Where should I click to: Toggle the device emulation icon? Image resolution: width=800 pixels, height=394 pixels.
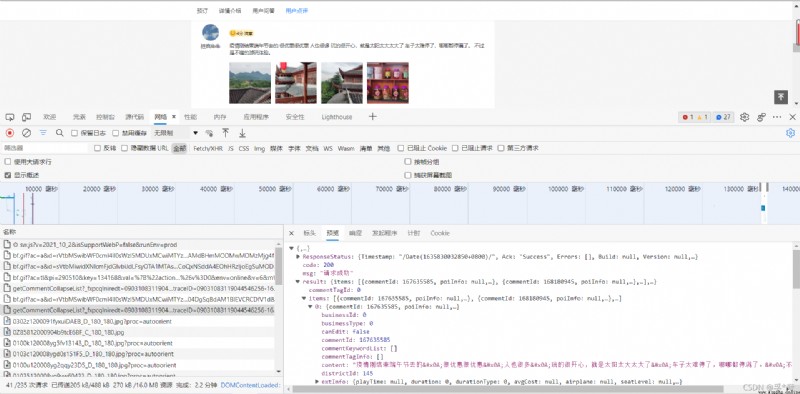point(27,117)
